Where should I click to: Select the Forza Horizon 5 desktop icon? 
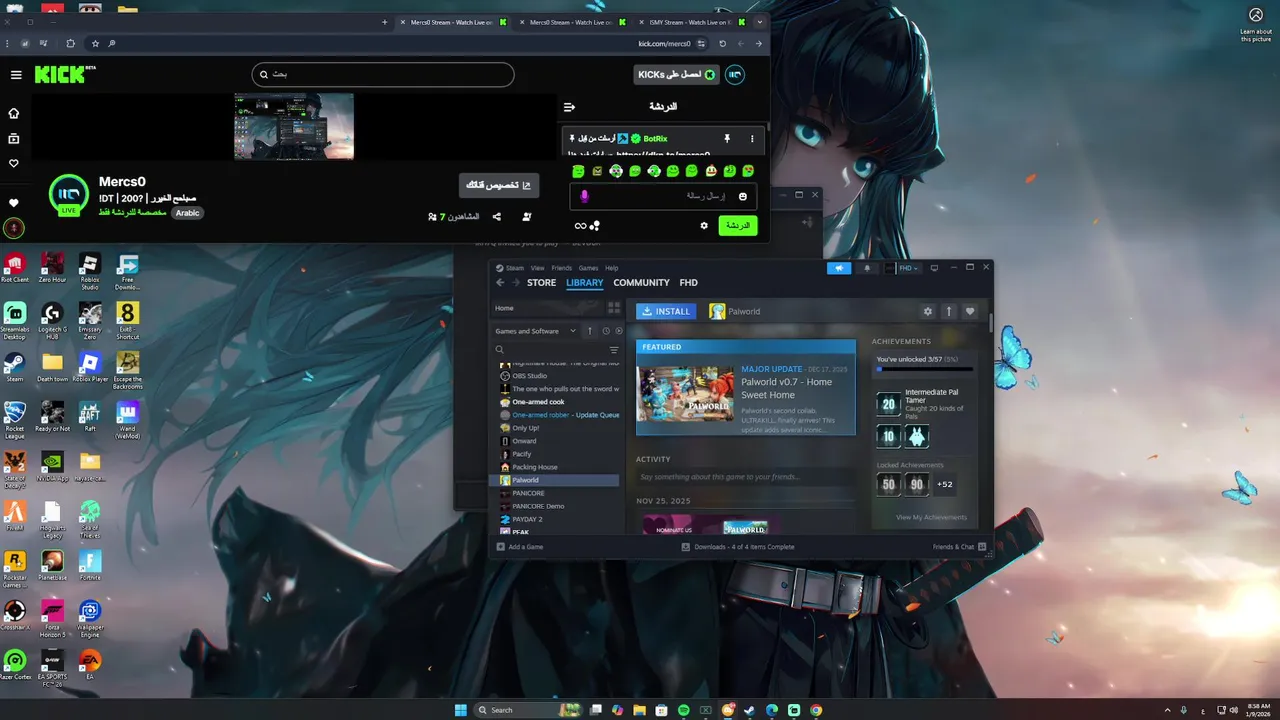(52, 616)
